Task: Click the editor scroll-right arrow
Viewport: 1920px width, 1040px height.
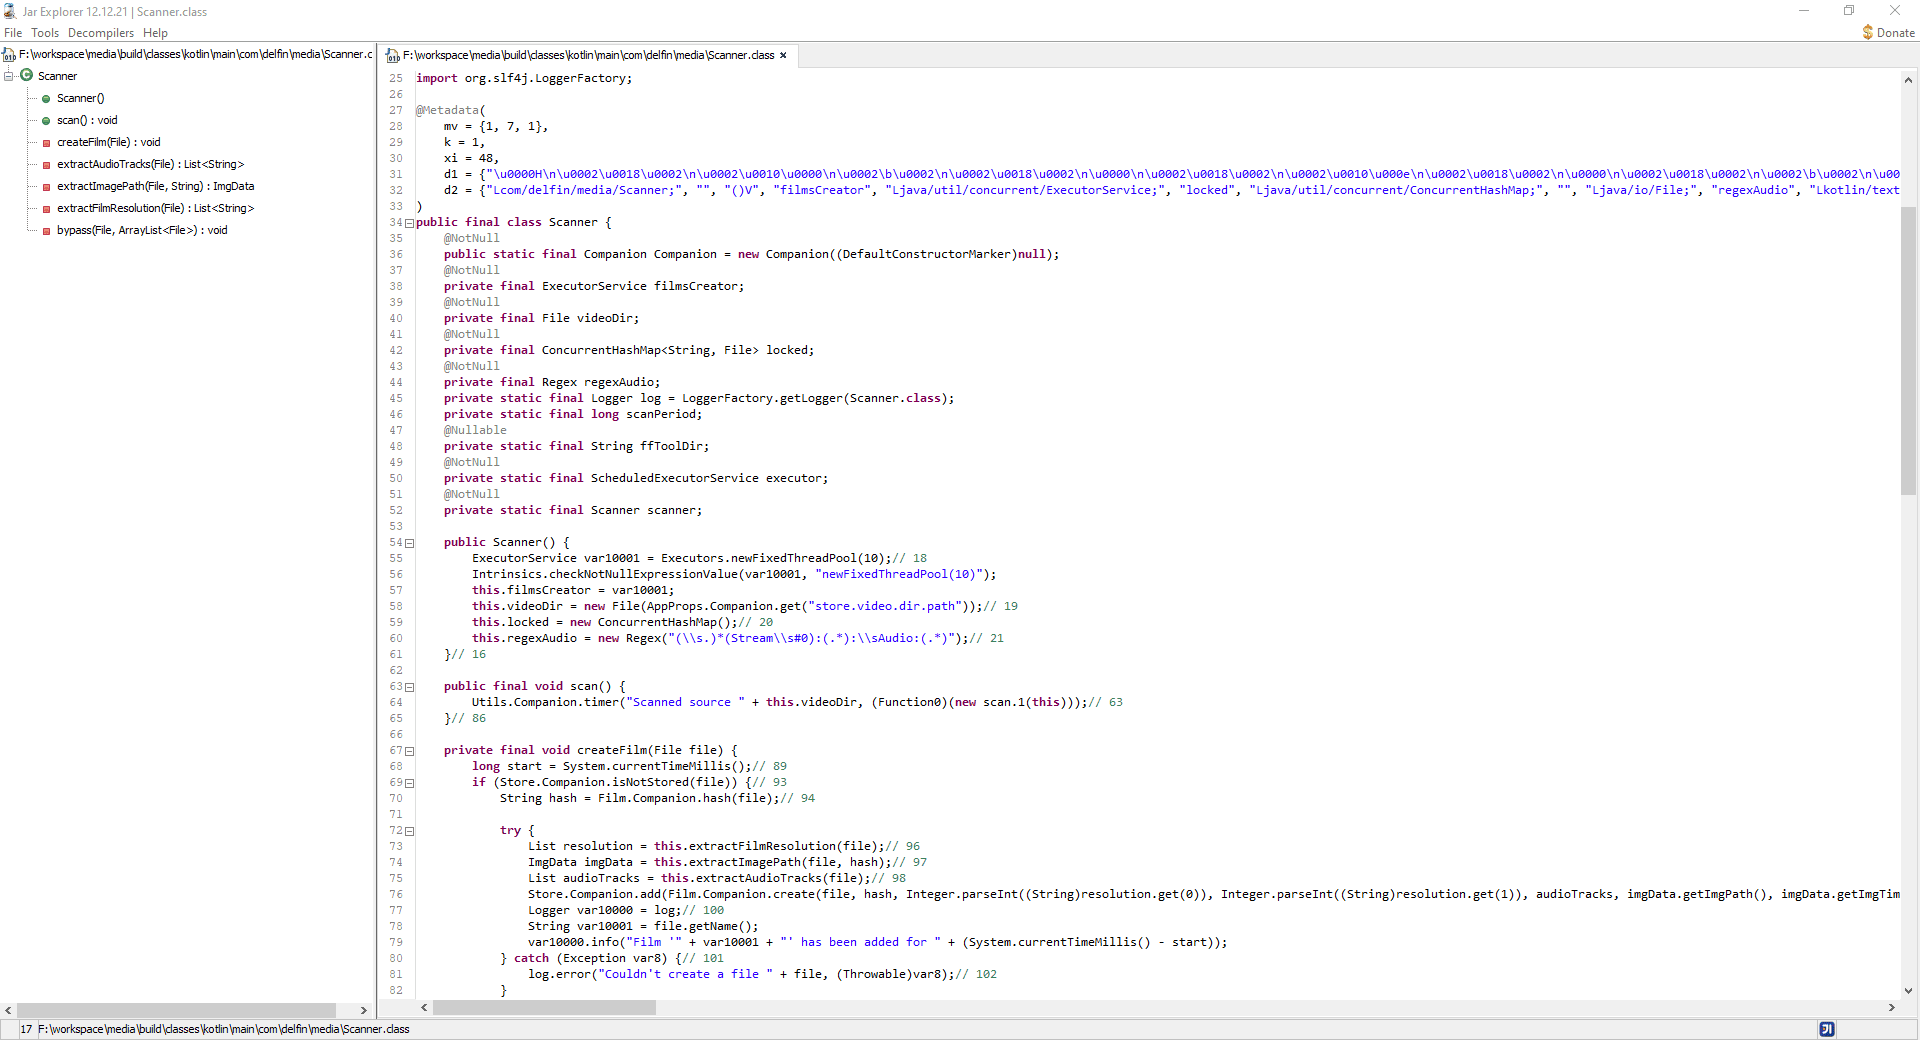Action: click(1891, 1008)
